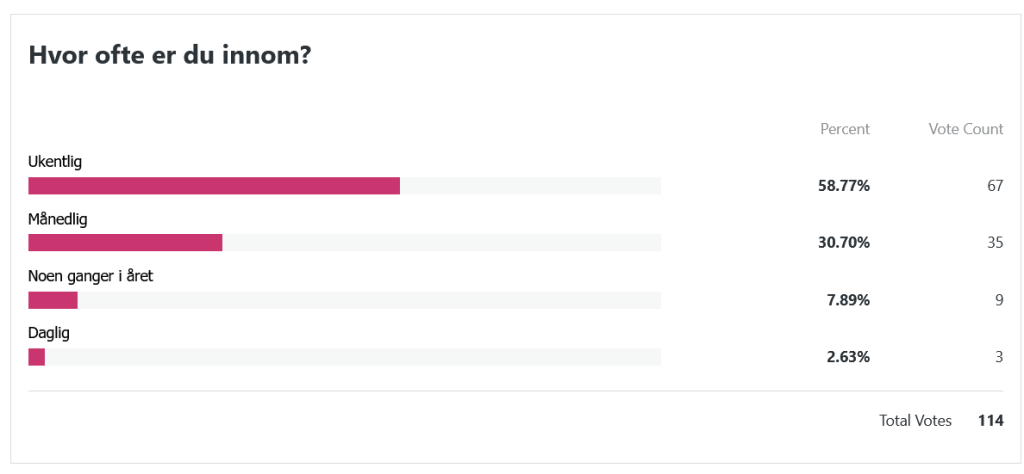Click the "Noen ganger i året" pink bar
This screenshot has height=474, width=1024.
pos(53,300)
